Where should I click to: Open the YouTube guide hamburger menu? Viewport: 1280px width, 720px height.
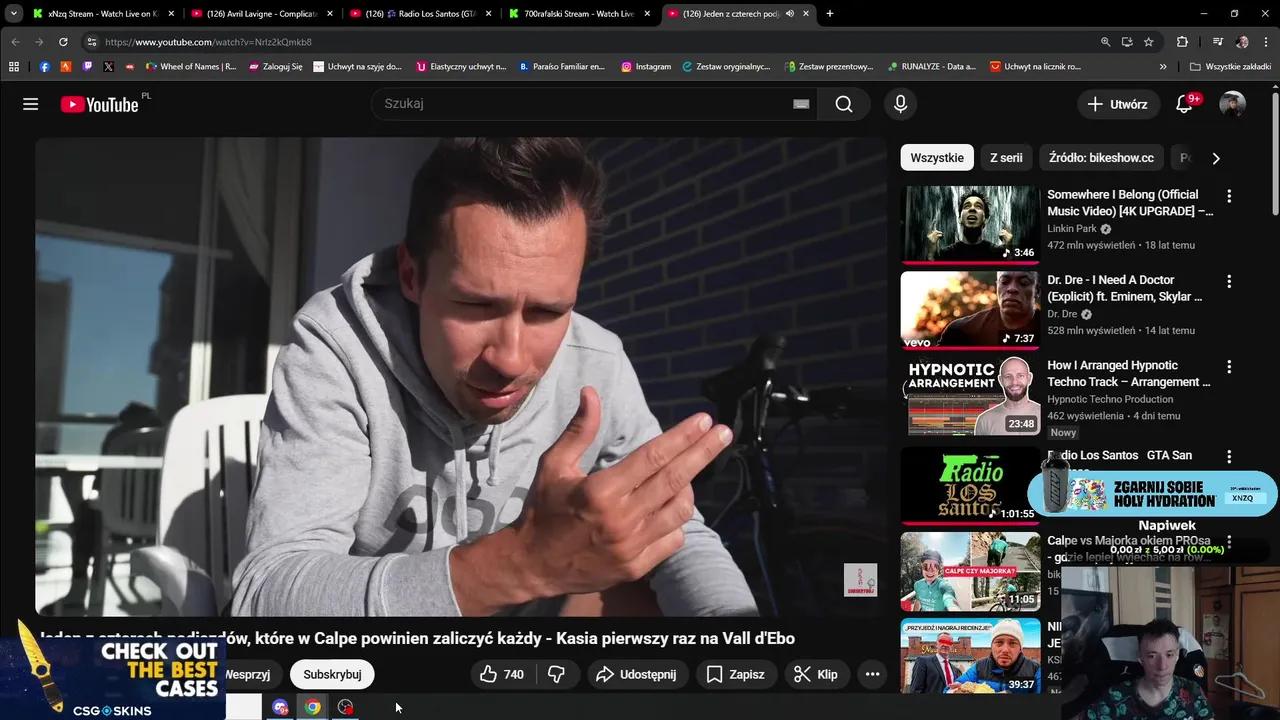click(x=30, y=104)
